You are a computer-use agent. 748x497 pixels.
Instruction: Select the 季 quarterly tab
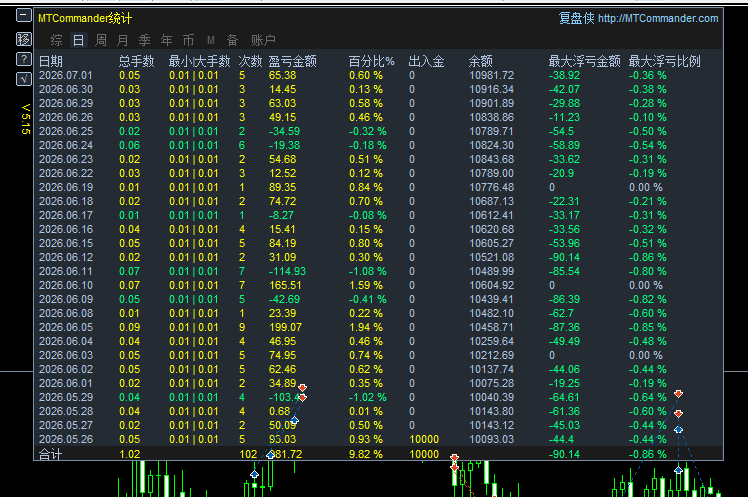(x=145, y=40)
